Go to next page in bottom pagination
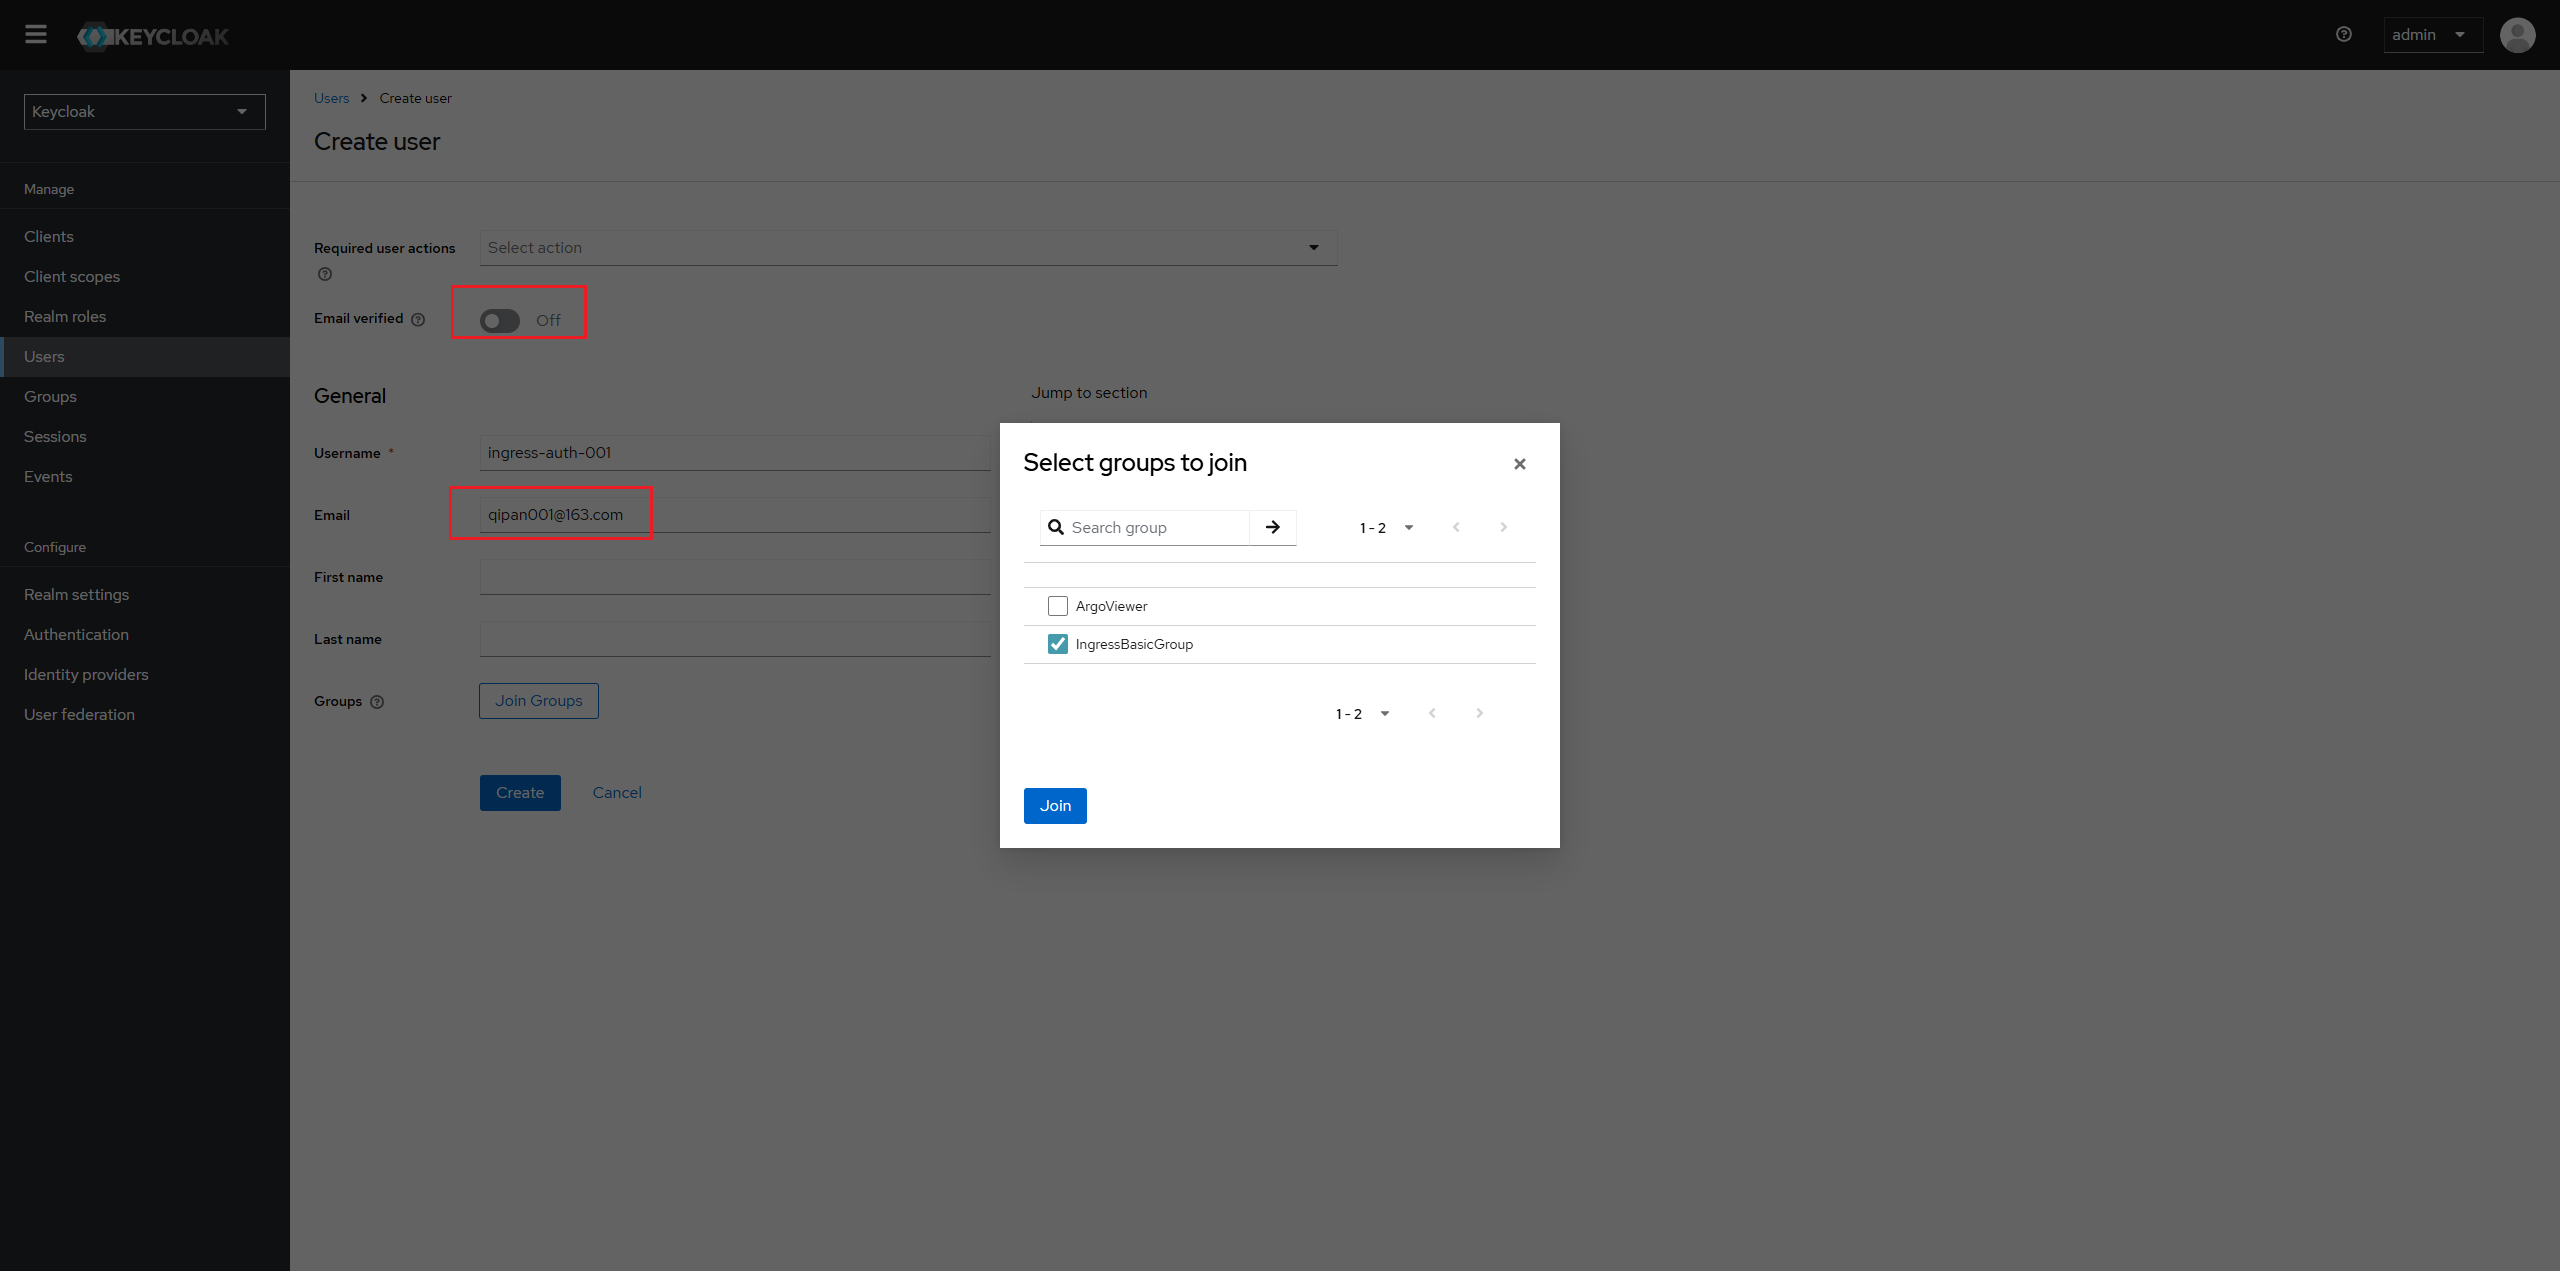Viewport: 2560px width, 1271px height. tap(1479, 714)
